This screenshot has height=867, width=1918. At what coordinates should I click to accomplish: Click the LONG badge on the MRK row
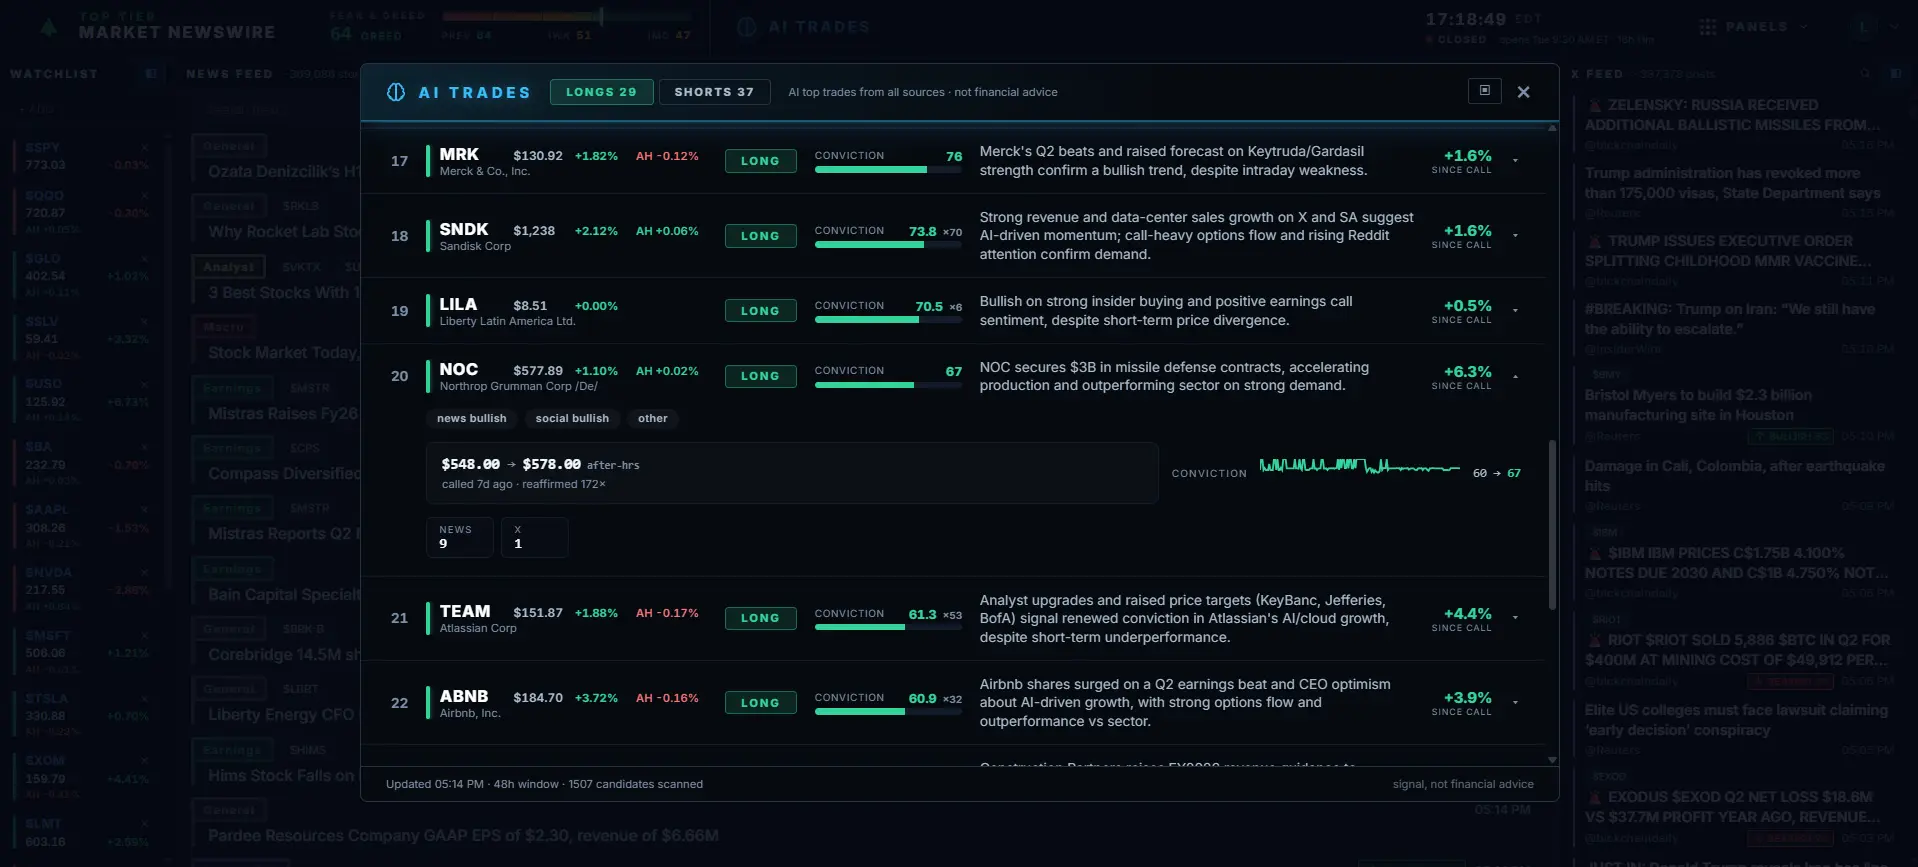[760, 161]
